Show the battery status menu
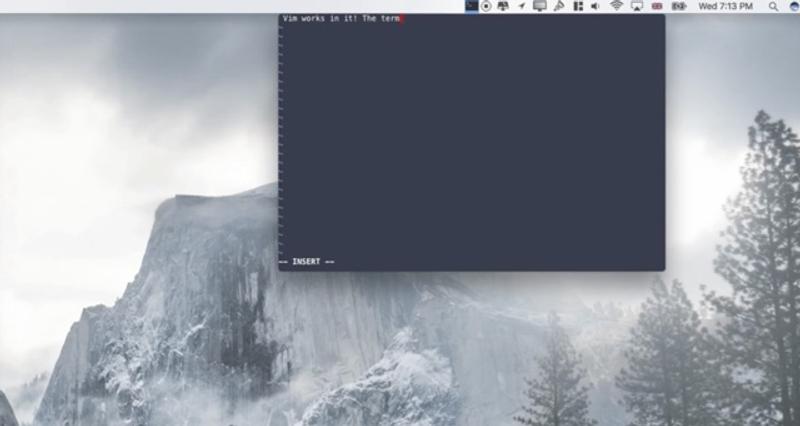Screen dimensions: 800x426 679,6
